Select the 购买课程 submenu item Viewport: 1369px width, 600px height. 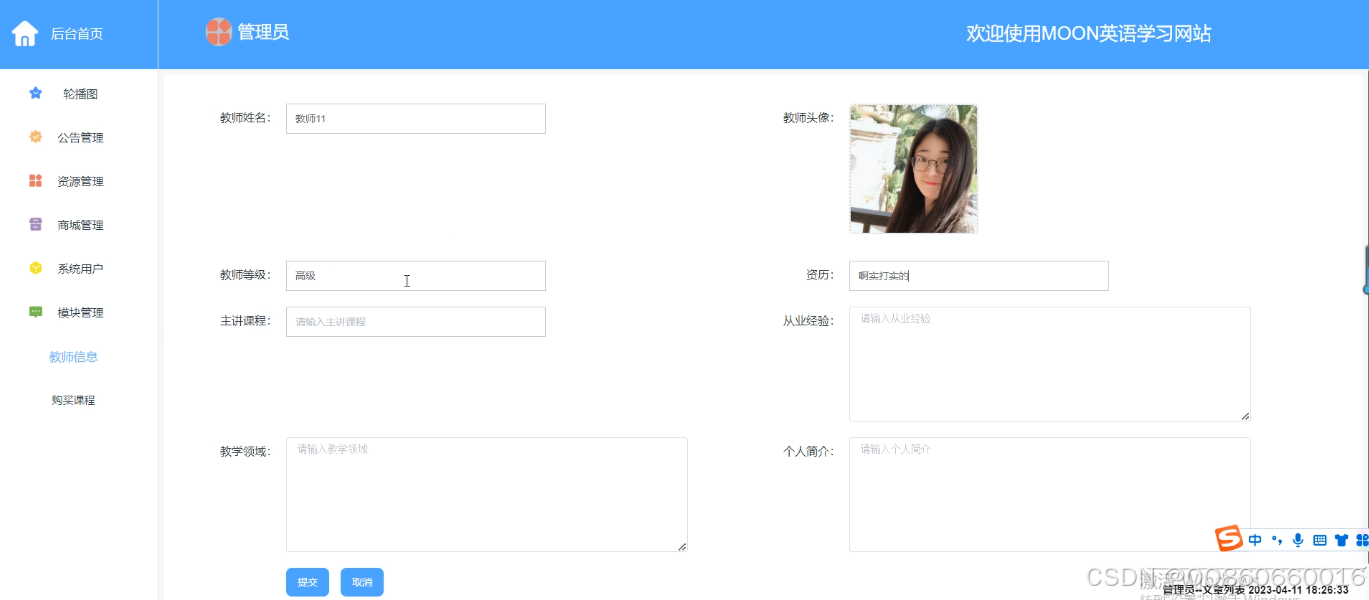coord(73,400)
